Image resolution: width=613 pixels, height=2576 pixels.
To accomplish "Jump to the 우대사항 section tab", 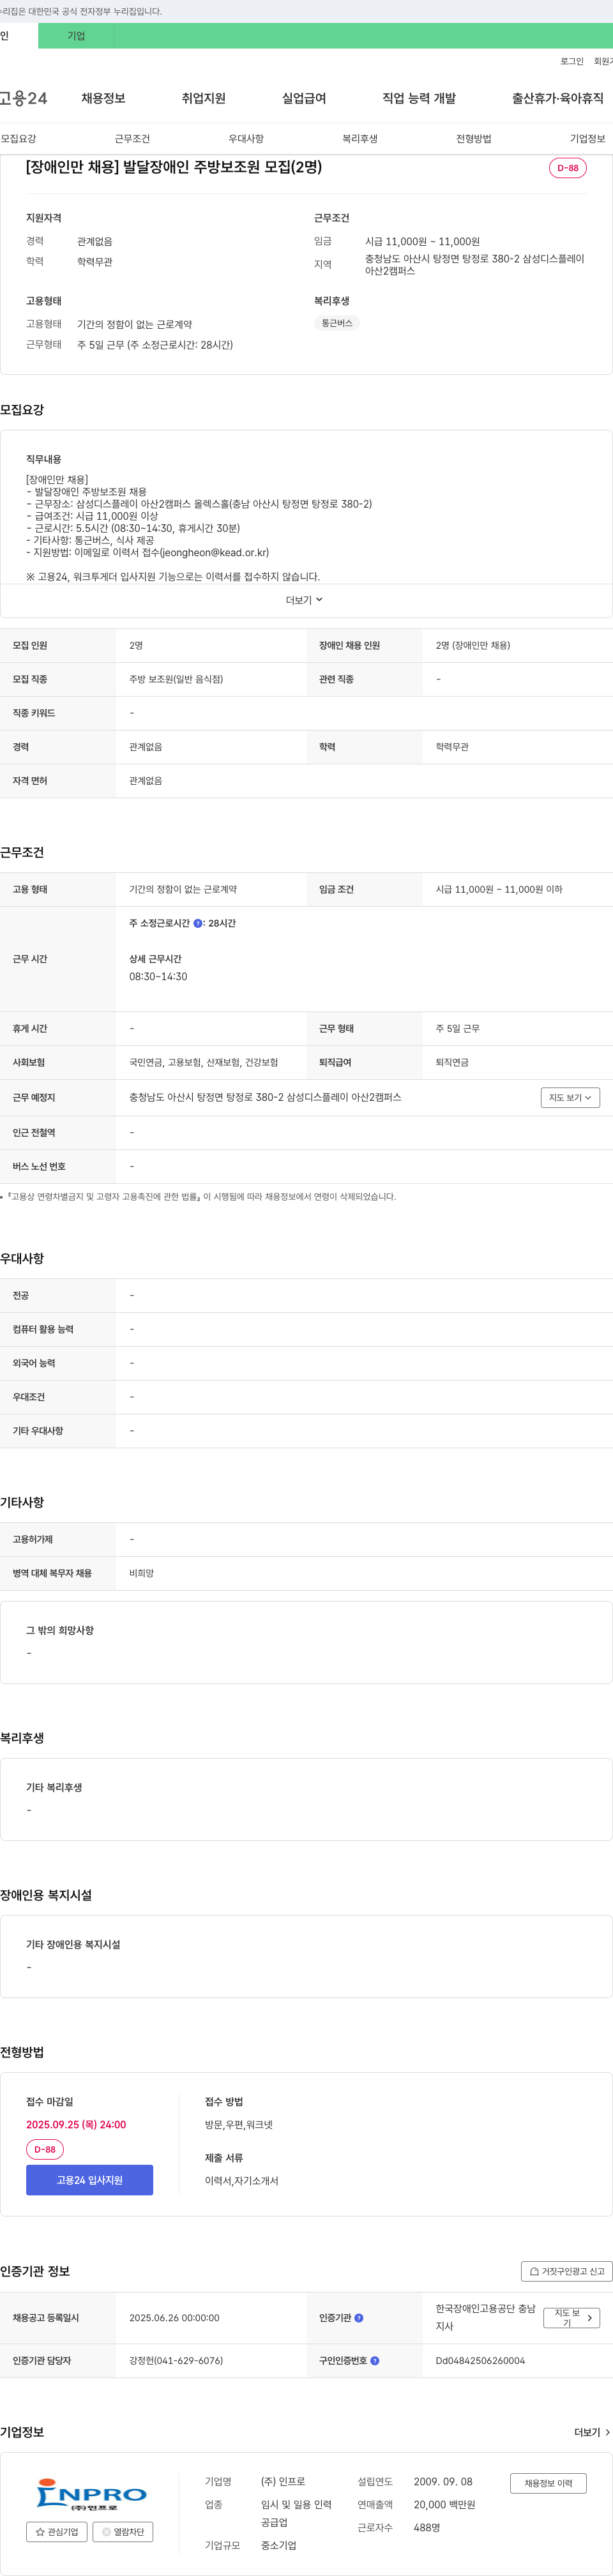I will [246, 139].
